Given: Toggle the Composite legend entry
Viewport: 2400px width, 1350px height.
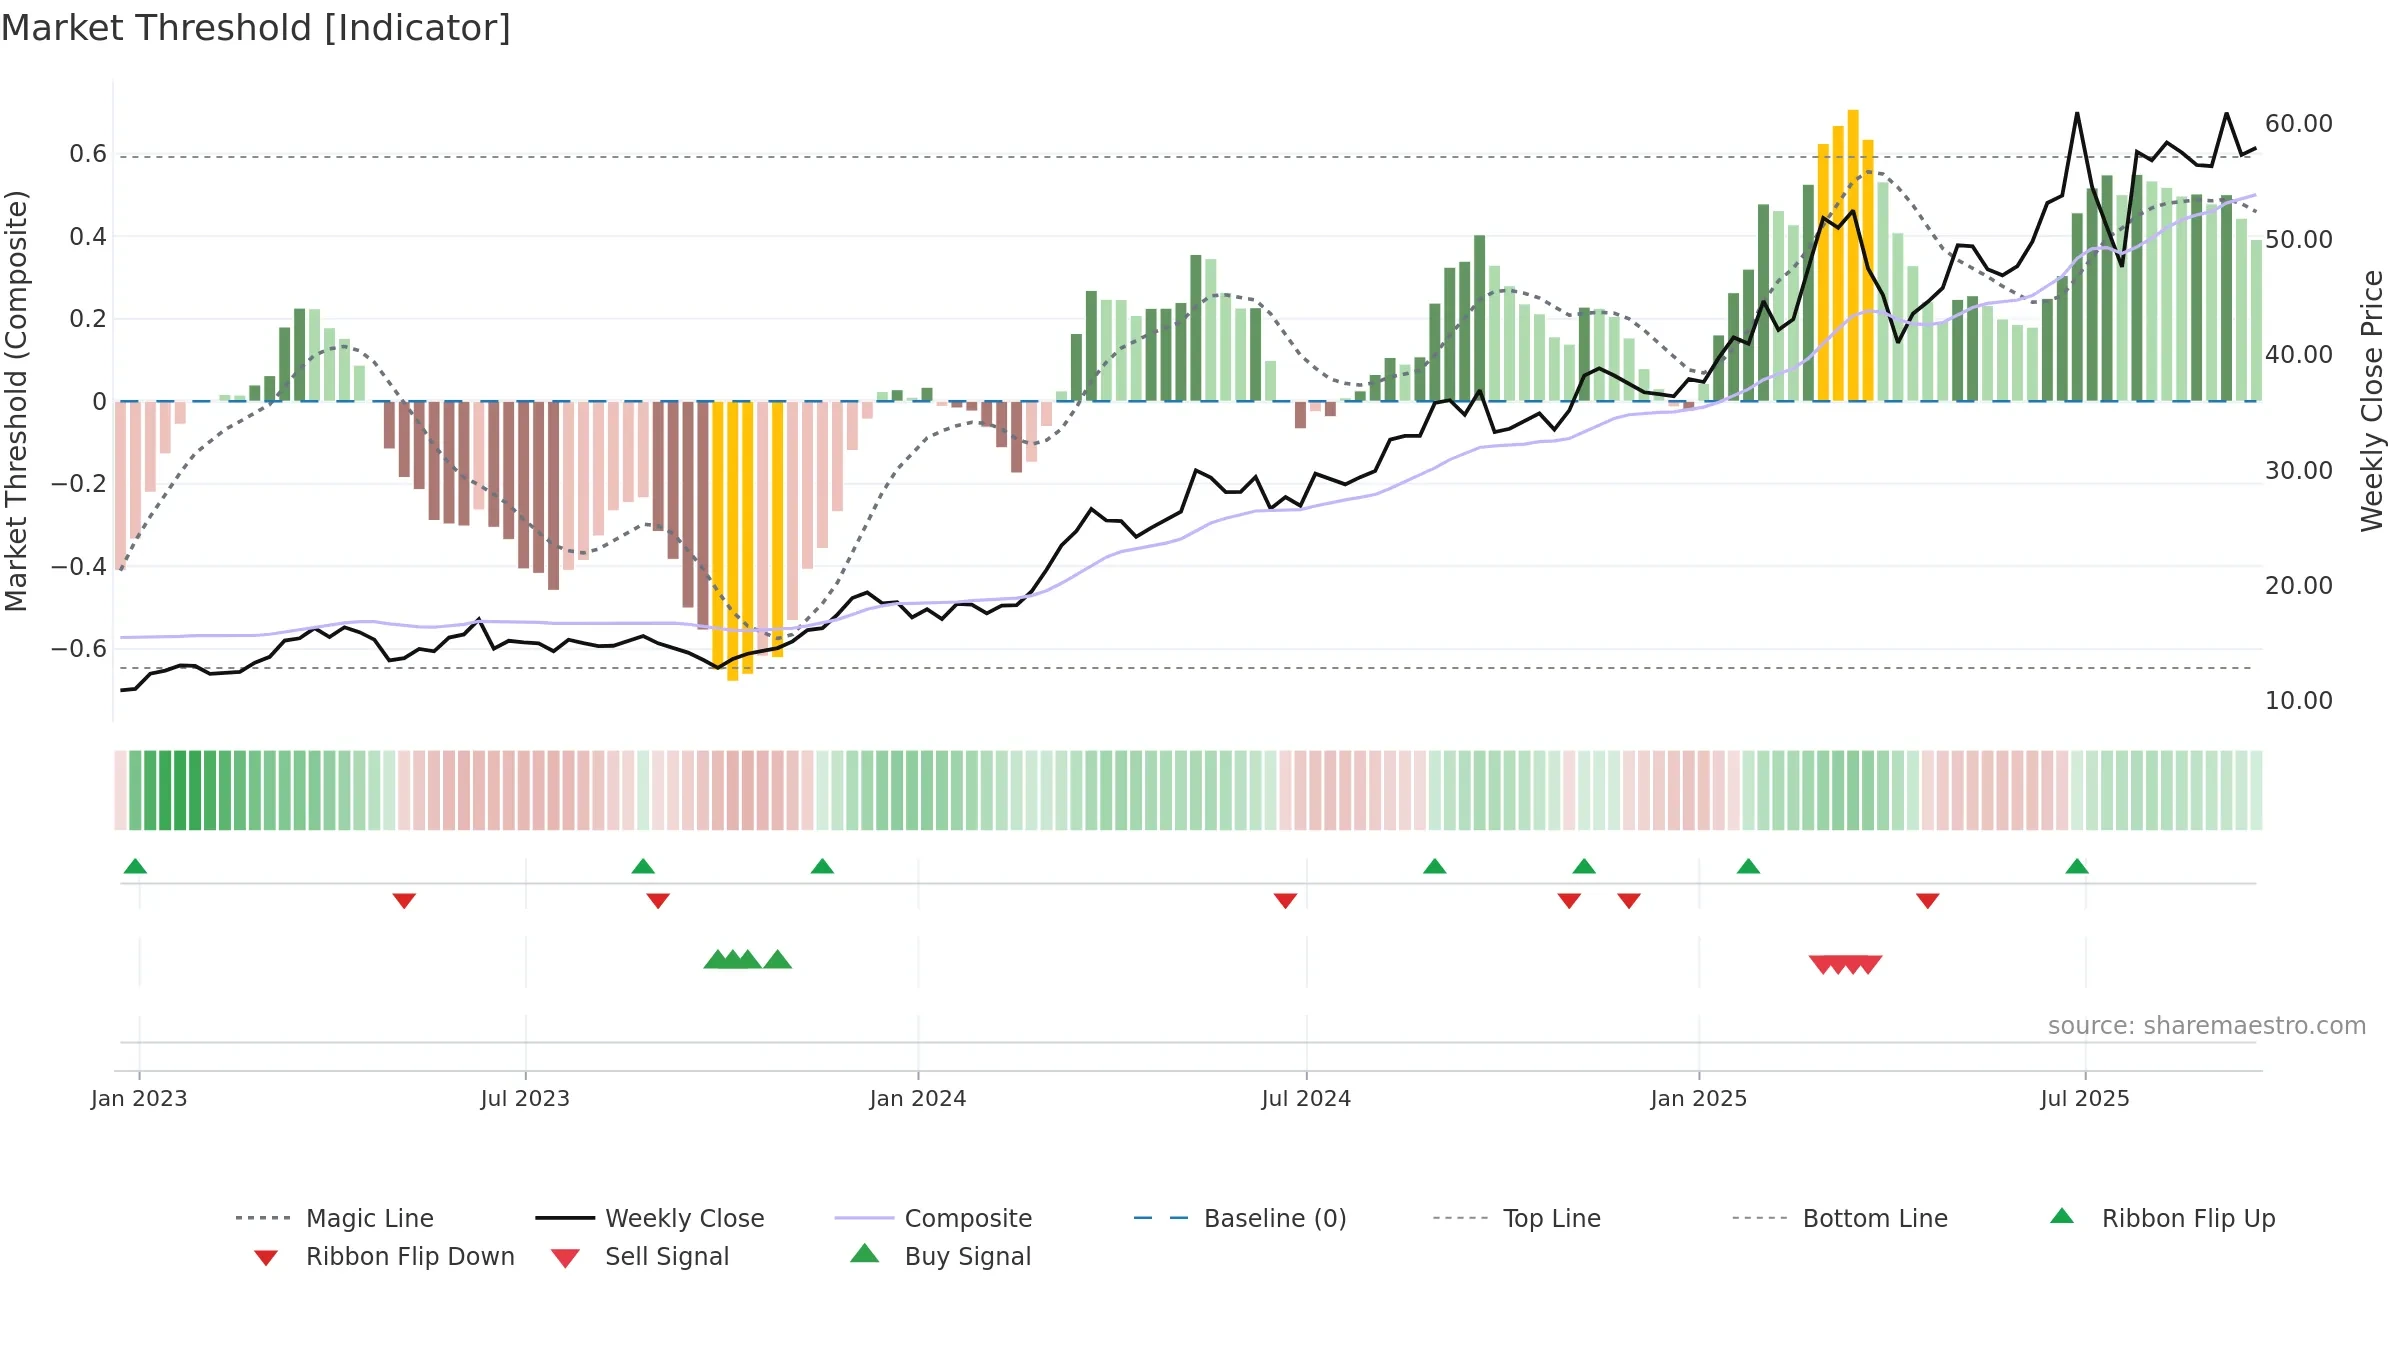Looking at the screenshot, I should 933,1218.
